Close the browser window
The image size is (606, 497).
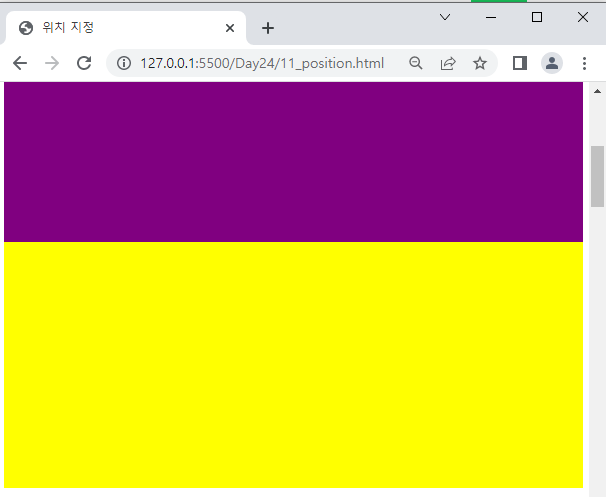[583, 17]
